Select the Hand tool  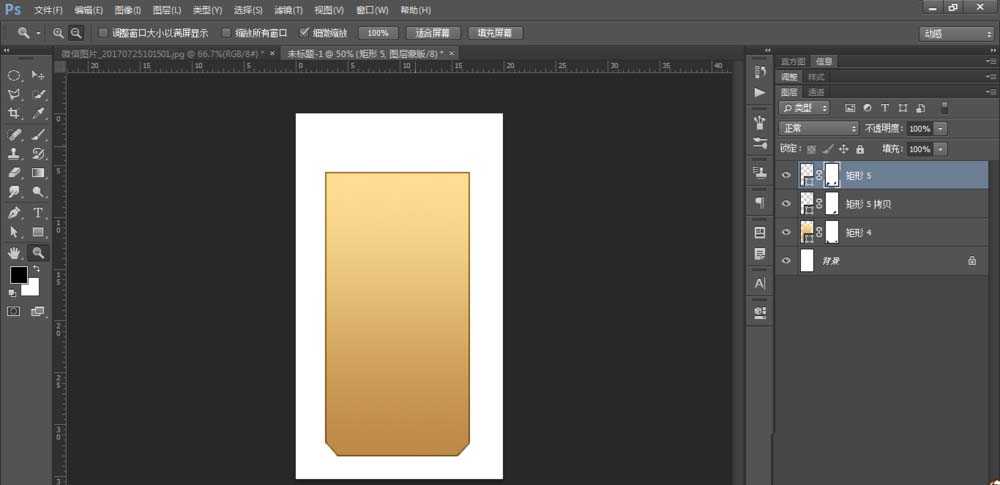(15, 253)
